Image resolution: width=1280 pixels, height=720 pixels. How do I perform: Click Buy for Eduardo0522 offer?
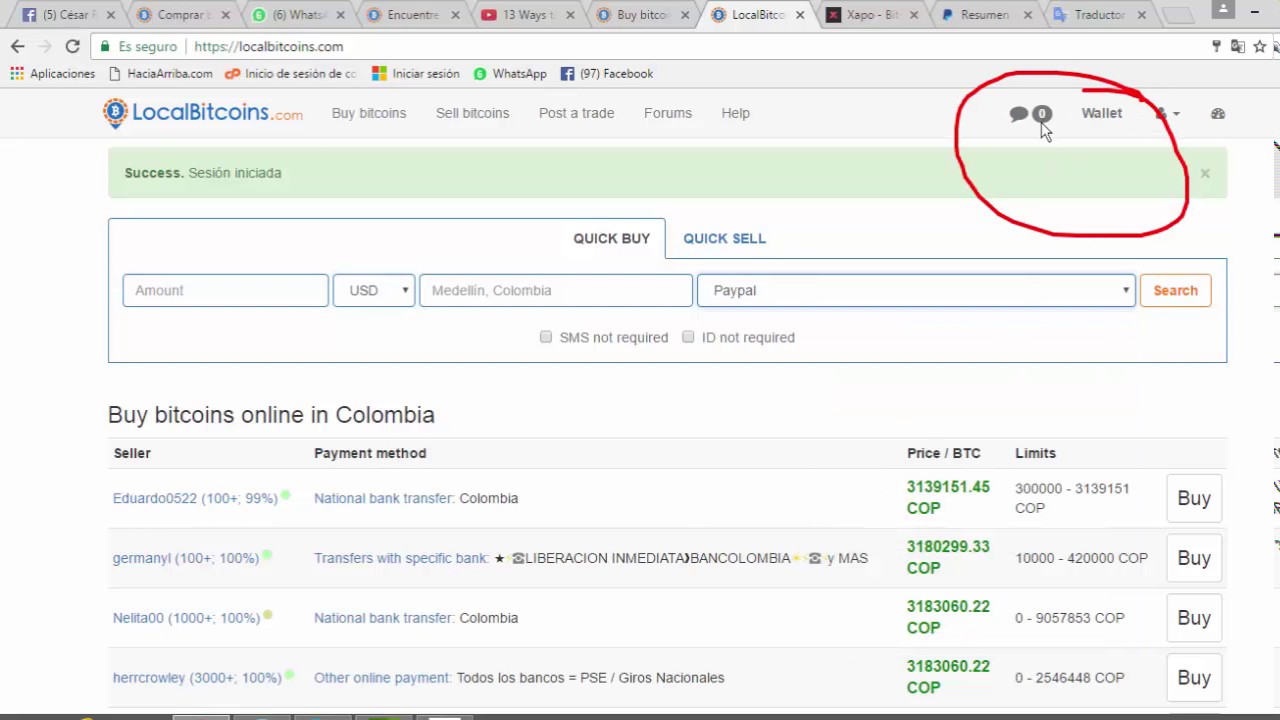1193,498
